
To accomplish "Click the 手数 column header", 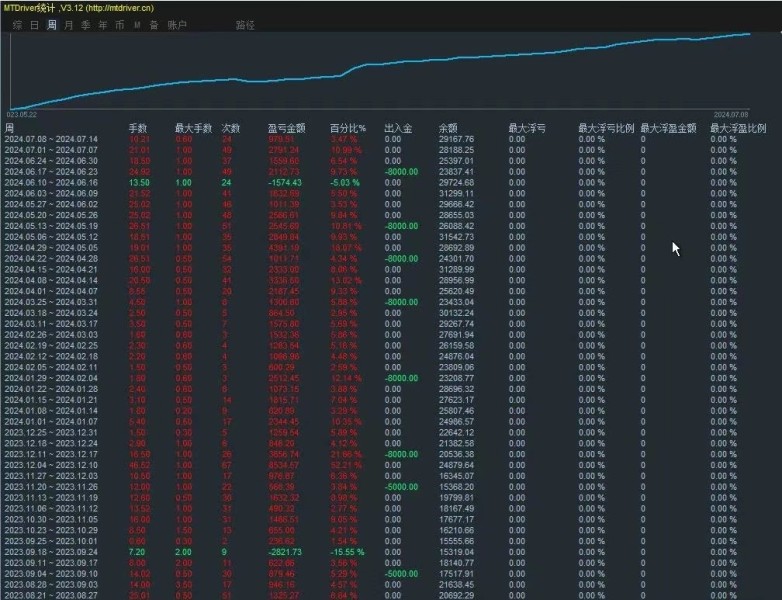I will click(x=138, y=128).
